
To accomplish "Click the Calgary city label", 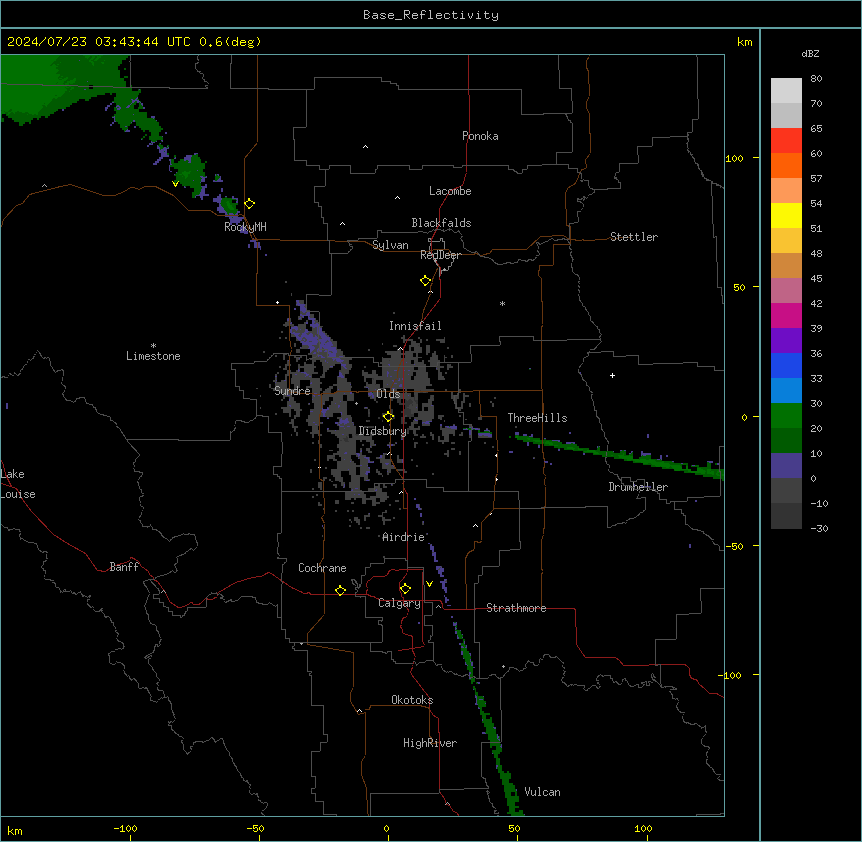I will click(x=399, y=603).
